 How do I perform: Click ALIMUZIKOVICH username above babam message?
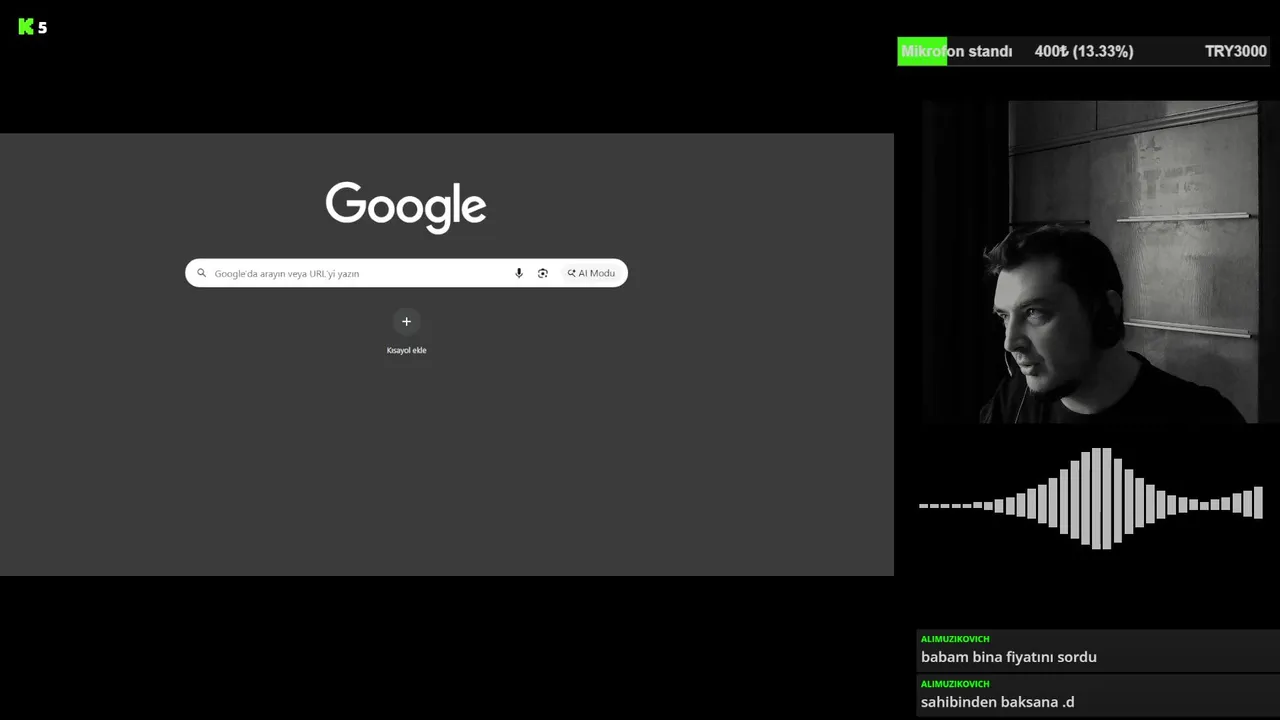click(955, 639)
